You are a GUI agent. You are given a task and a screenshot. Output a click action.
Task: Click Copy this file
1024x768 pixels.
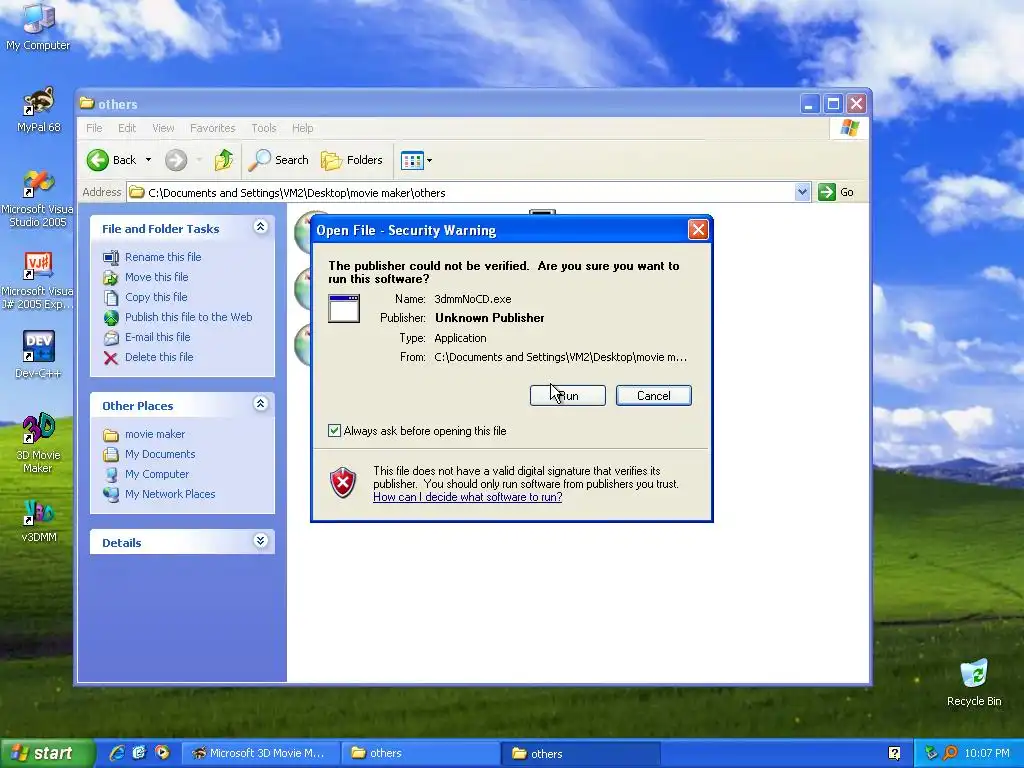pos(156,297)
